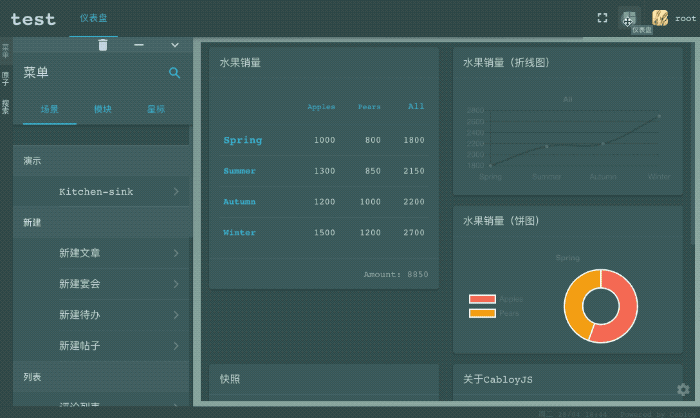Switch to the 仪表盘 header tab
The image size is (700, 418).
93,18
